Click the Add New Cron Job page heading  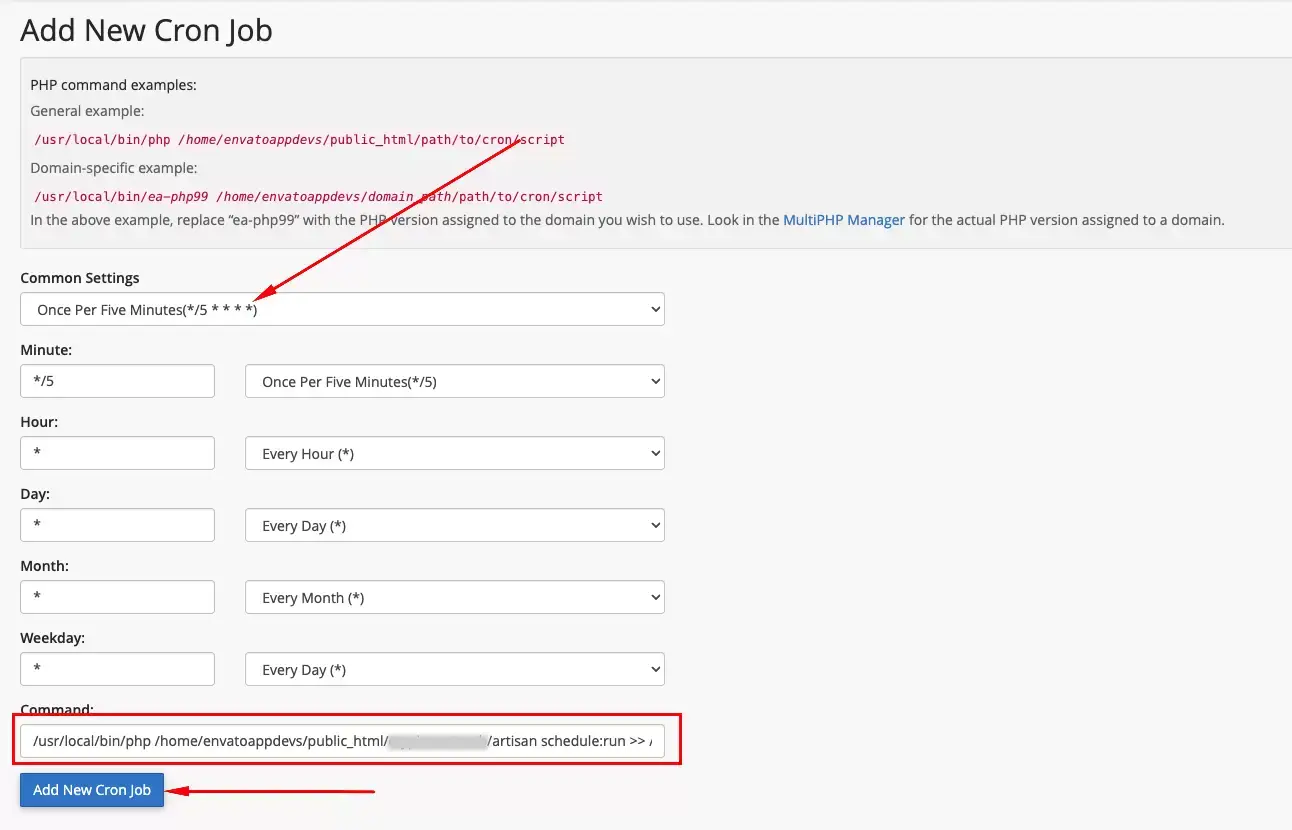(x=146, y=30)
